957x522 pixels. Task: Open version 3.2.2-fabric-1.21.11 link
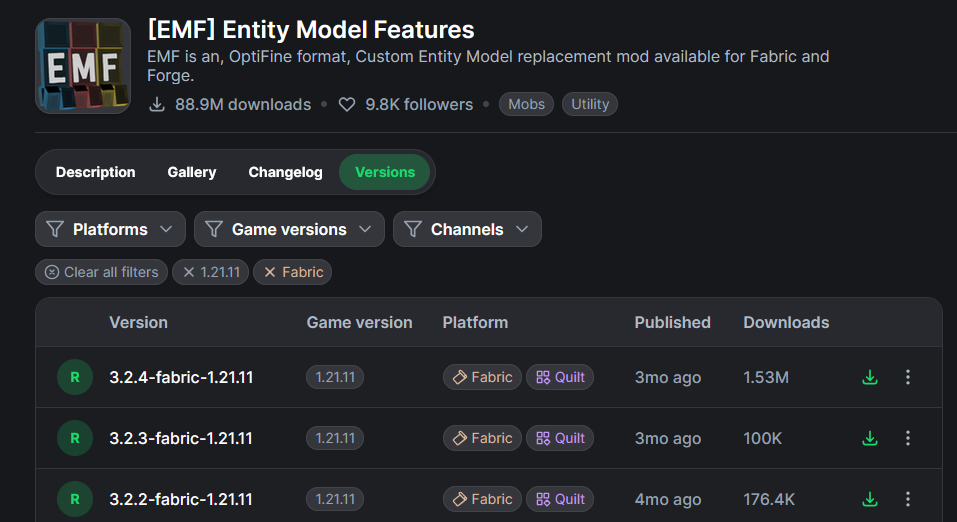tap(181, 499)
